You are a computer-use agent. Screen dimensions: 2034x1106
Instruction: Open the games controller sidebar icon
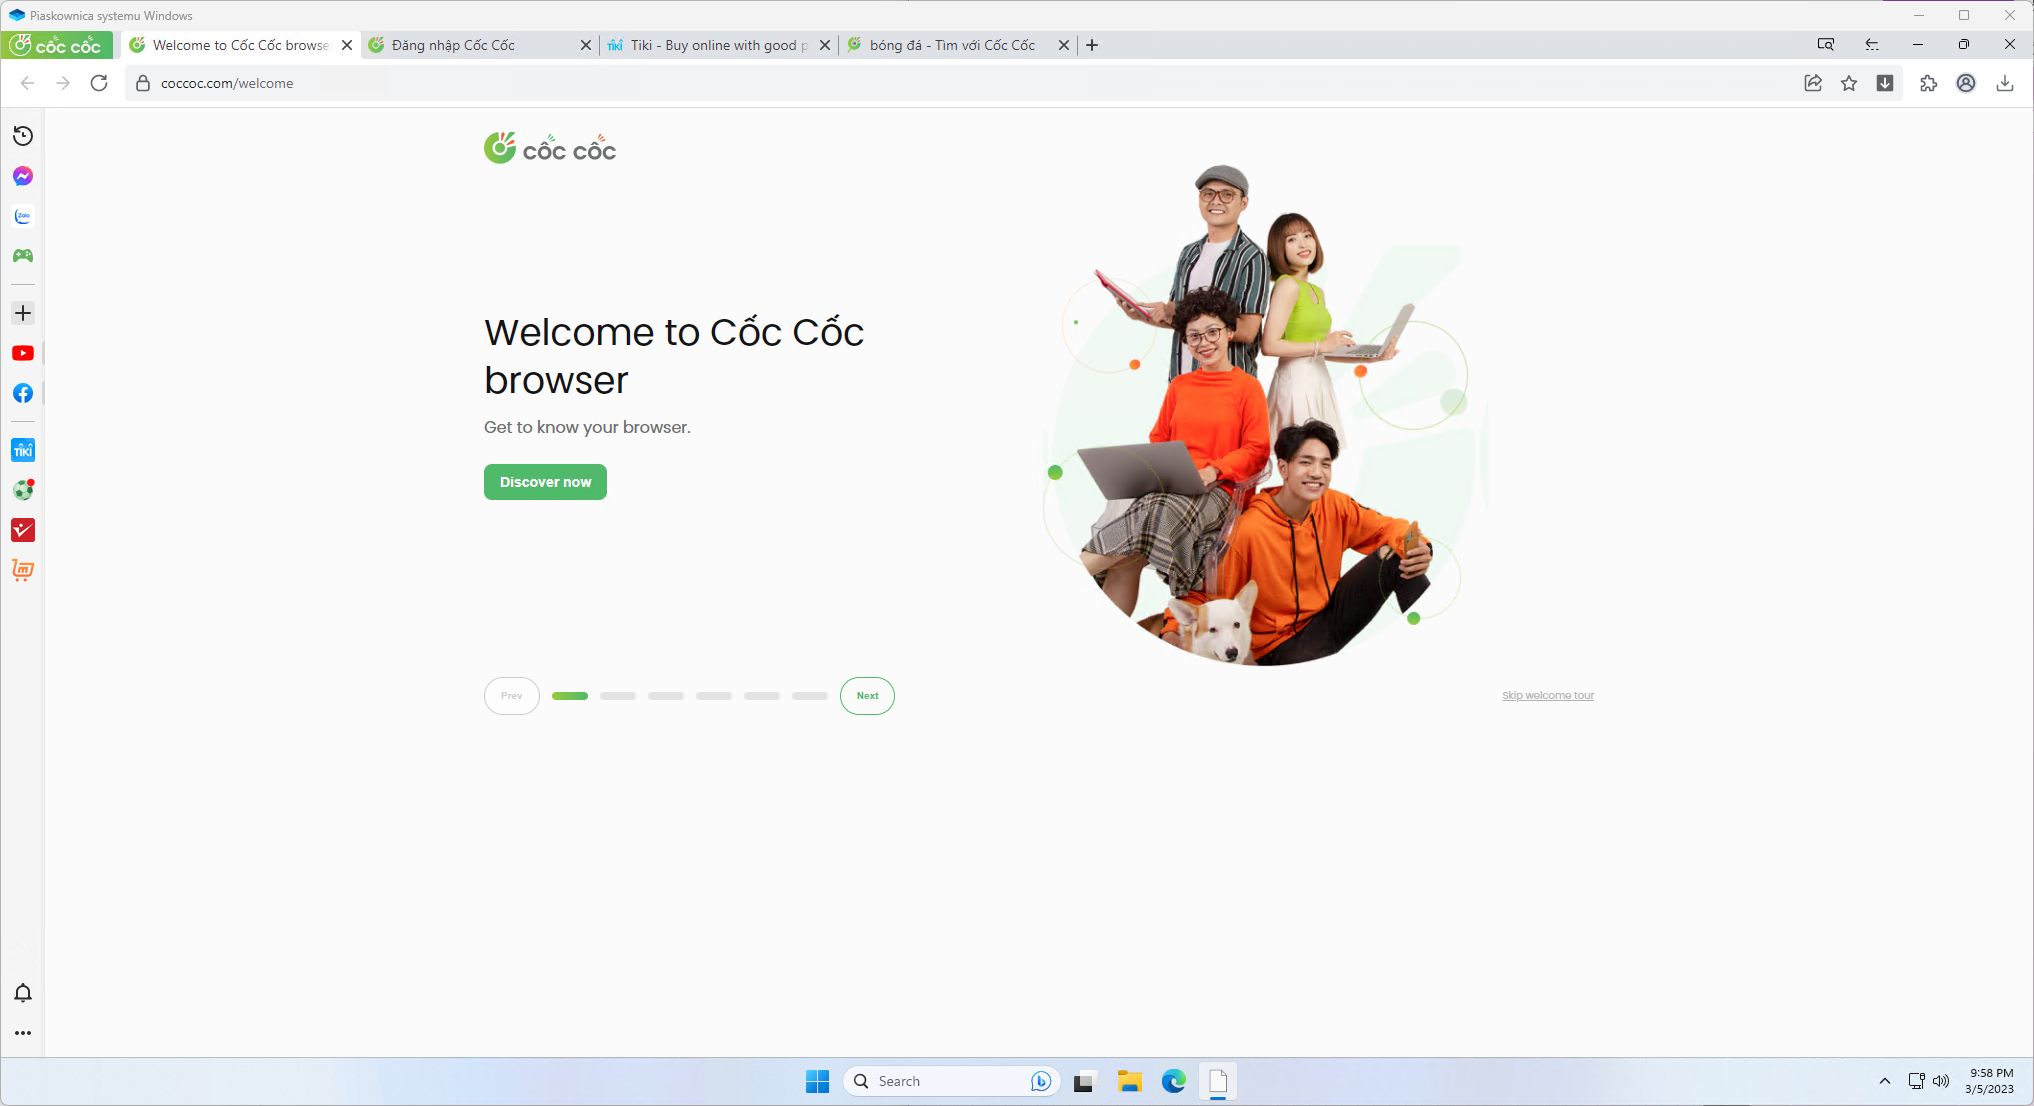[x=23, y=256]
